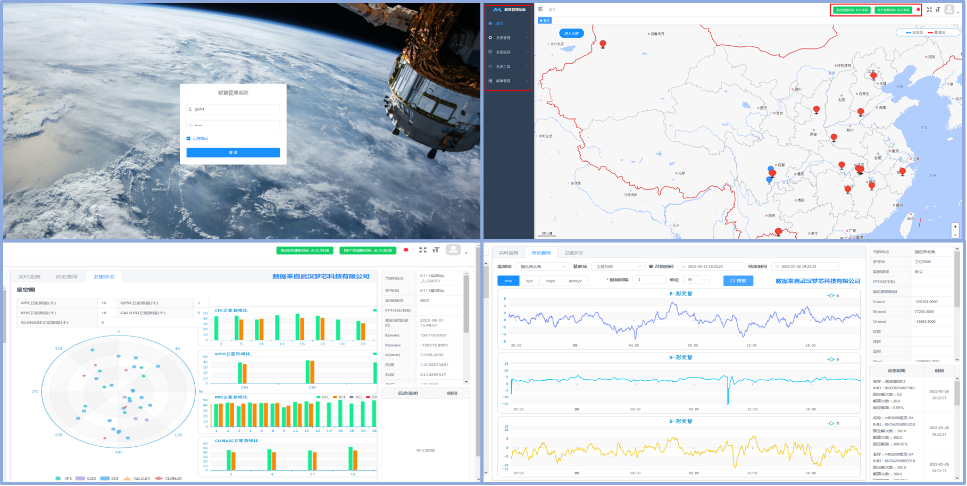Switch to real-time monitoring tab in history query panel

[x=508, y=253]
